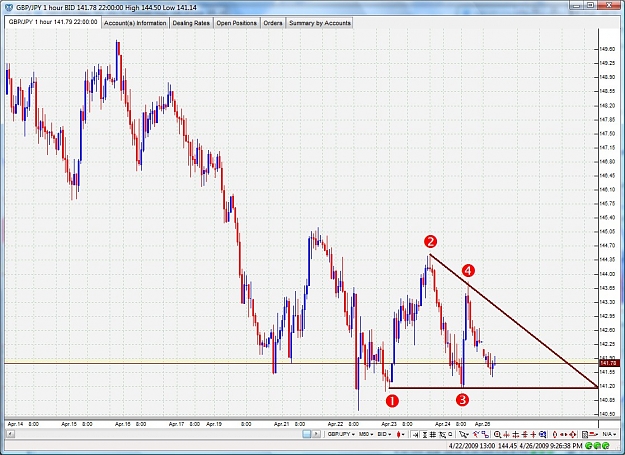Image resolution: width=625 pixels, height=455 pixels.
Task: Click the first red crosshair line tool
Action: [507, 434]
